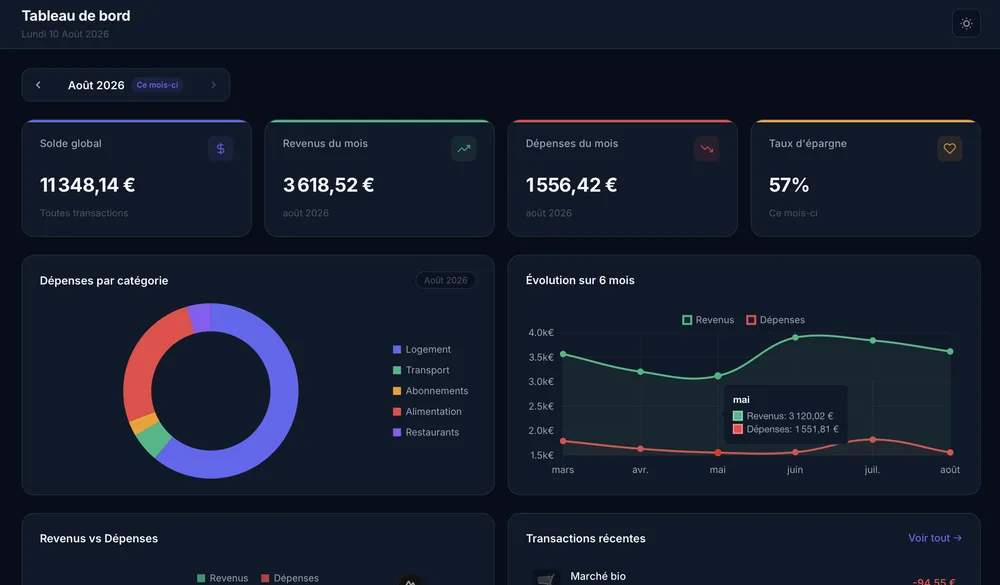This screenshot has height=585, width=1000.
Task: Click the 'Août 2026' badge in Dépenses par catégorie
Action: point(445,280)
